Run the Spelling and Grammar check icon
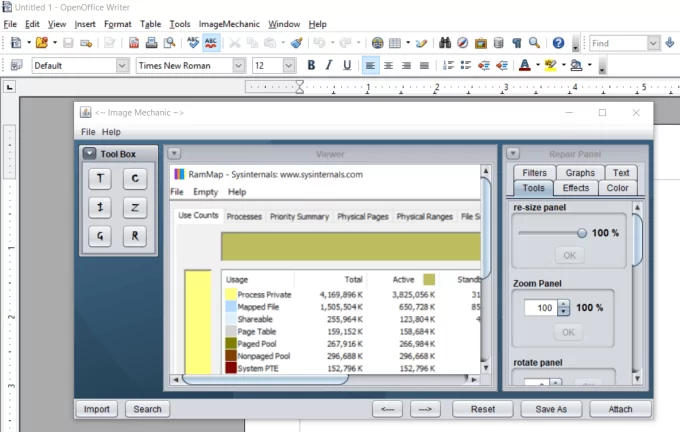Image resolution: width=680 pixels, height=432 pixels. pyautogui.click(x=193, y=43)
